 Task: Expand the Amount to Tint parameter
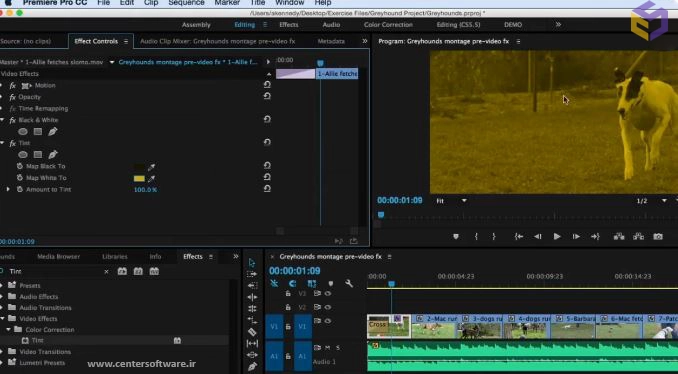pyautogui.click(x=8, y=189)
